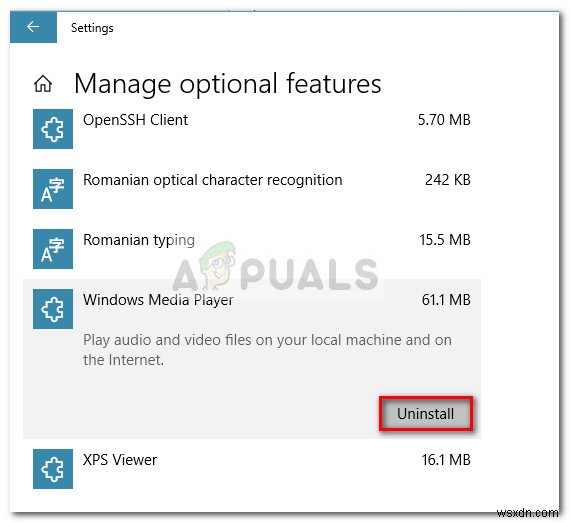Uninstall Windows Media Player
The width and height of the screenshot is (570, 523).
(x=426, y=414)
